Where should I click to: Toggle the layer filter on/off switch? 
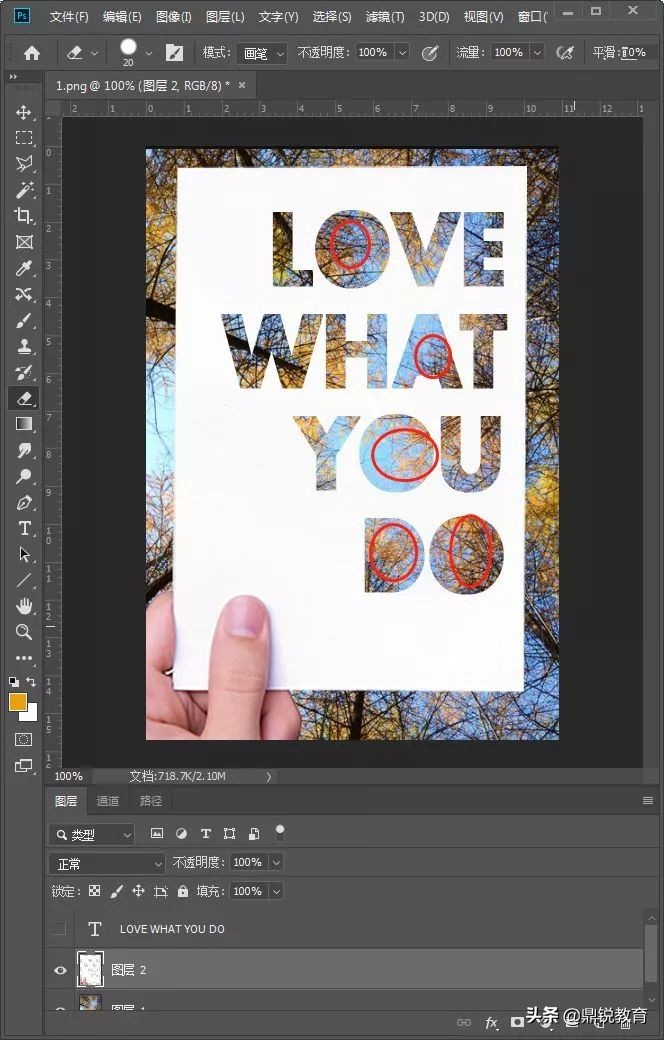click(280, 831)
